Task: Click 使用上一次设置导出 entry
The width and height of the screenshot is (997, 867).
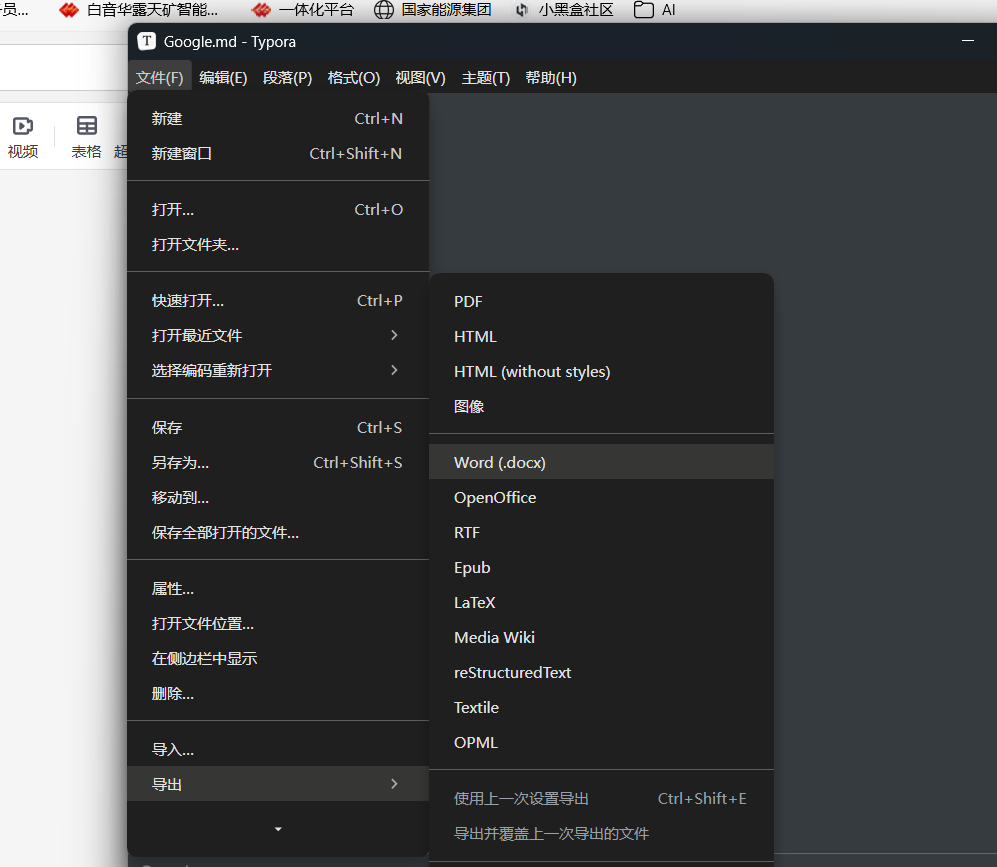Action: (x=602, y=798)
